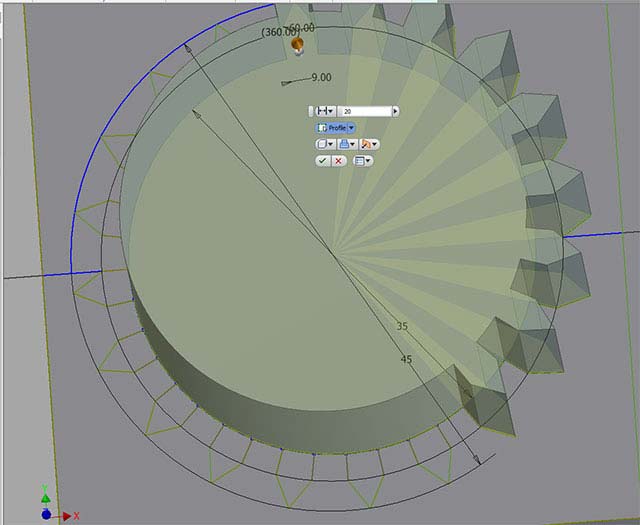Viewport: 640px width, 525px height.
Task: Click the distance value field showing 20
Action: tap(364, 111)
